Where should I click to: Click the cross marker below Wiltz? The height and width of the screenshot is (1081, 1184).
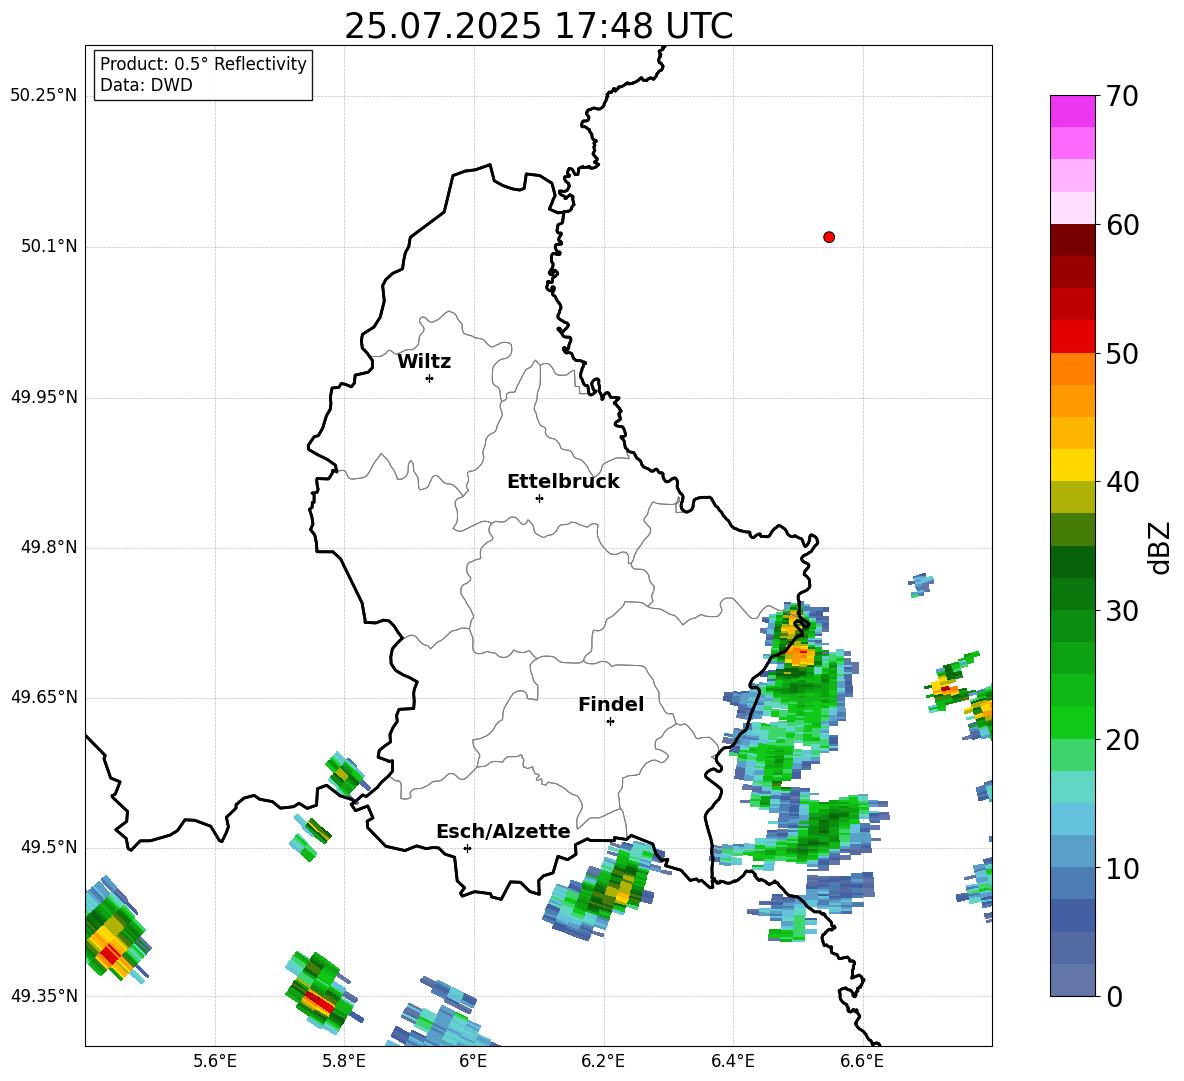click(x=430, y=378)
